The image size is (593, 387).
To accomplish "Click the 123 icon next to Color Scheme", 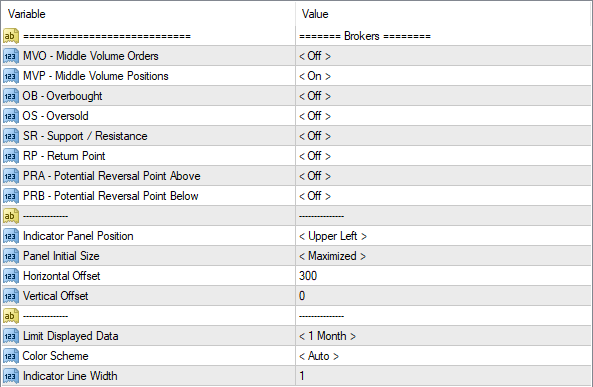I will click(11, 356).
